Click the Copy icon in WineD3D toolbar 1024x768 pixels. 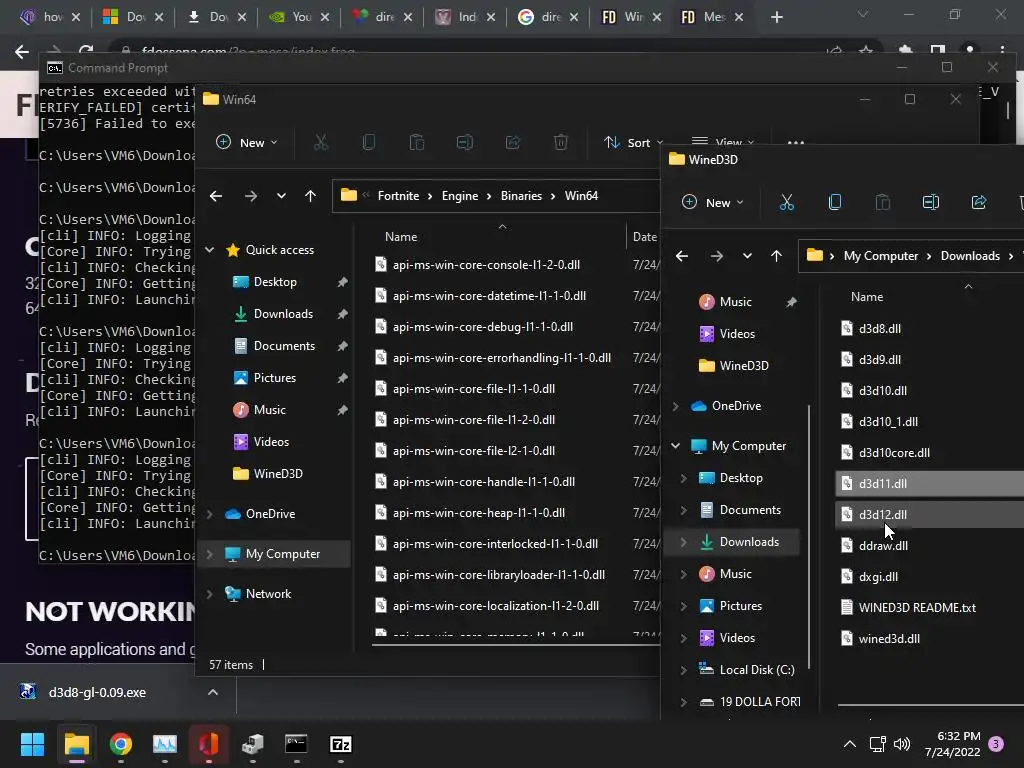(835, 202)
